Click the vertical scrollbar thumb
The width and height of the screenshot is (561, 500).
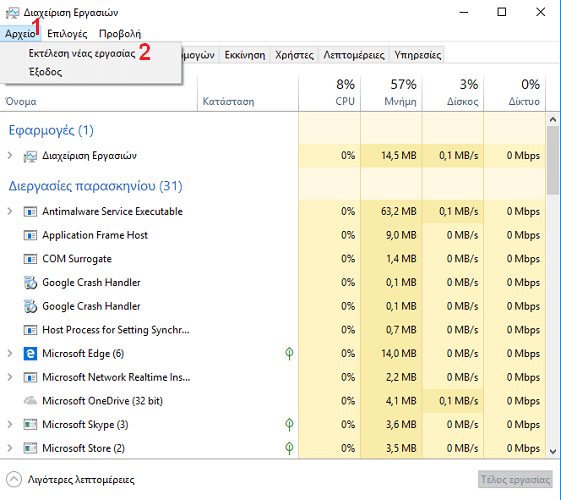tap(553, 160)
